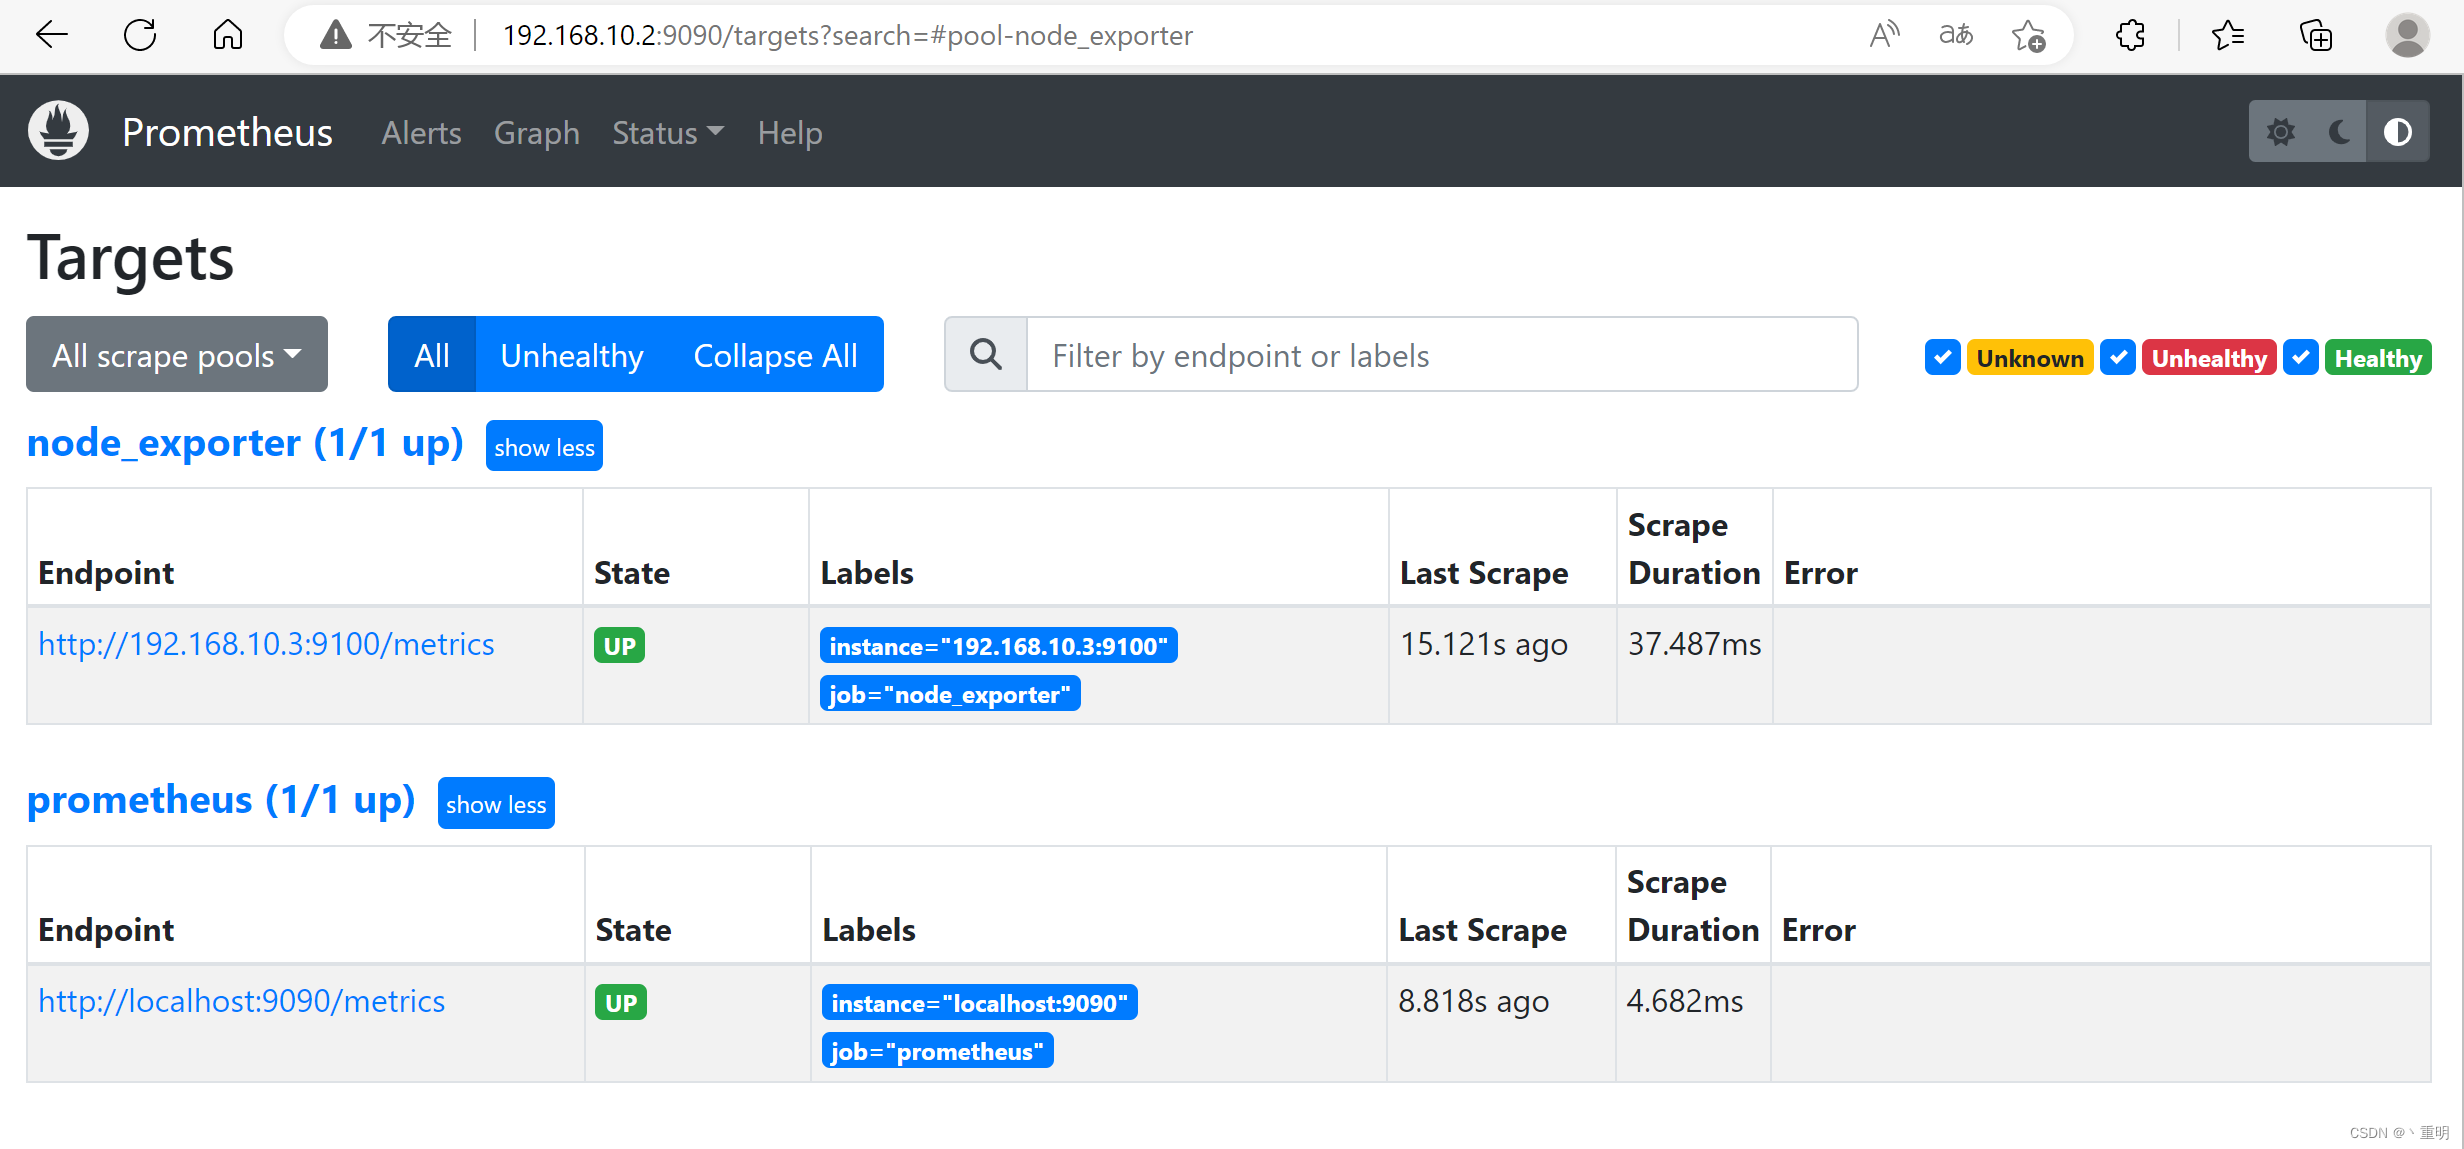This screenshot has width=2464, height=1149.
Task: Click job="node_exporter" label badge
Action: (950, 694)
